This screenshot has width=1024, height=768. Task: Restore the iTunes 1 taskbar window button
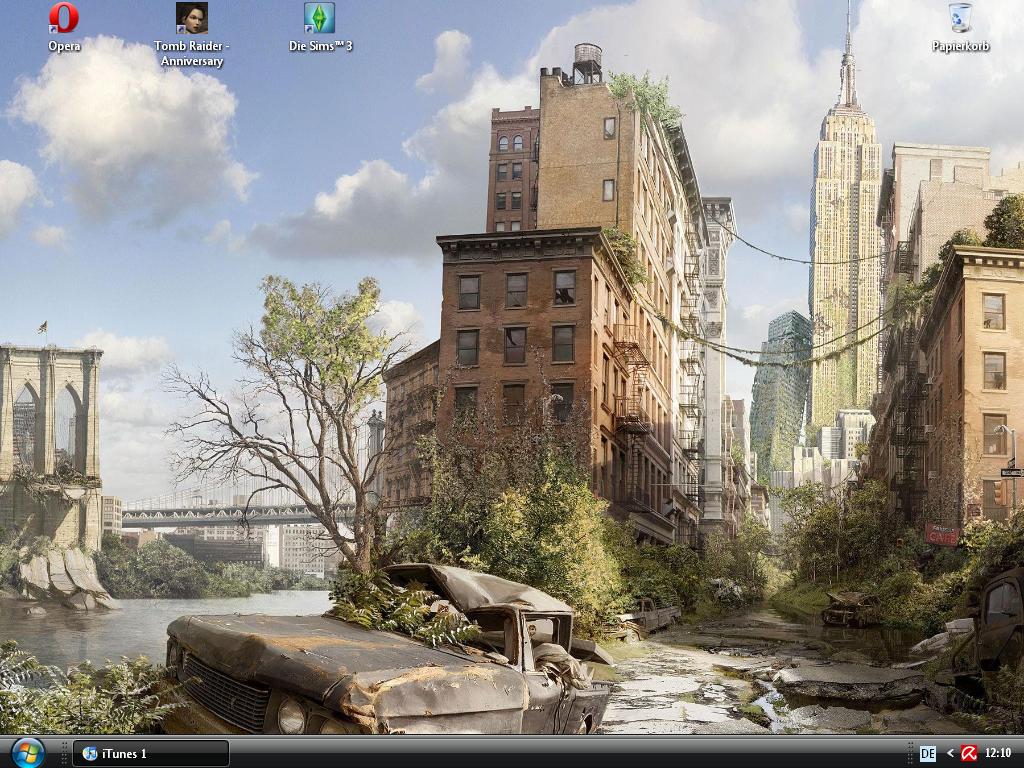tap(150, 753)
